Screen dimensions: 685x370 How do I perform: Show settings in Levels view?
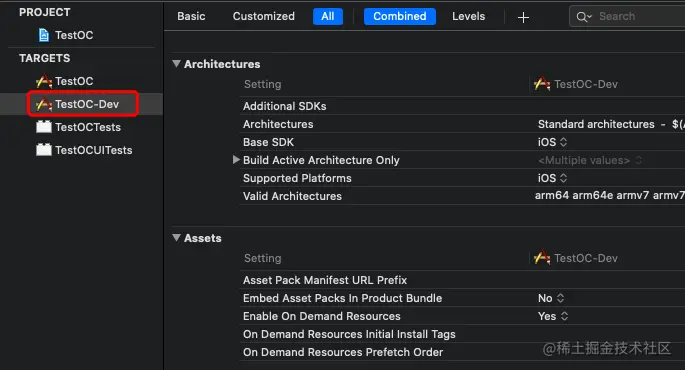468,17
